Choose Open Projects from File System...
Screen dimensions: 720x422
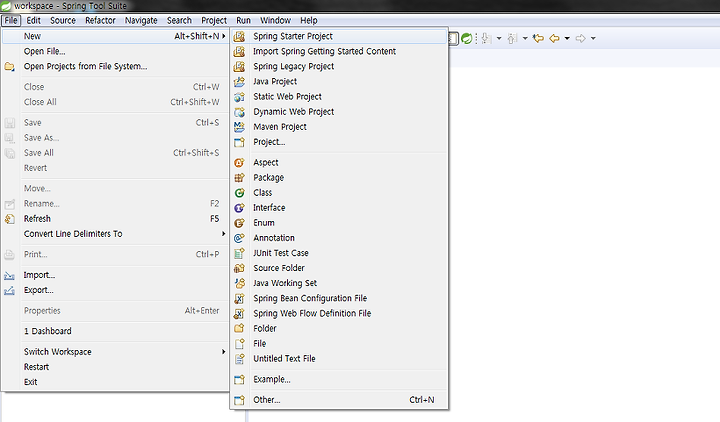(115, 67)
